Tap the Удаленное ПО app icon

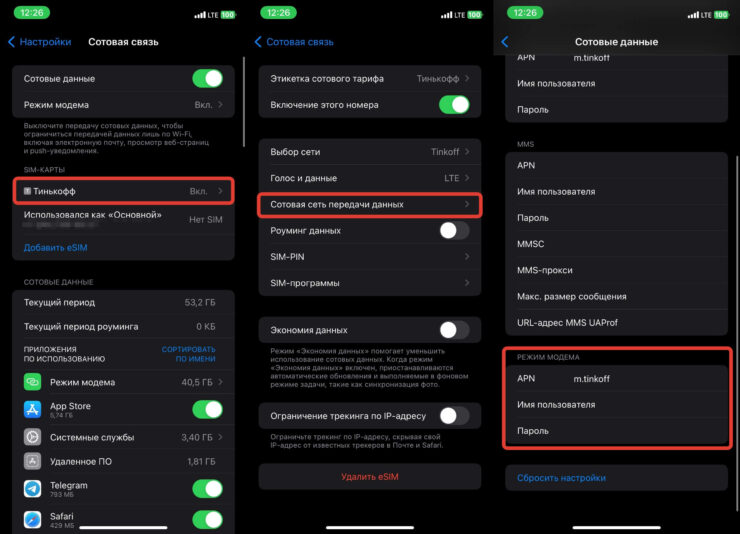pos(32,461)
